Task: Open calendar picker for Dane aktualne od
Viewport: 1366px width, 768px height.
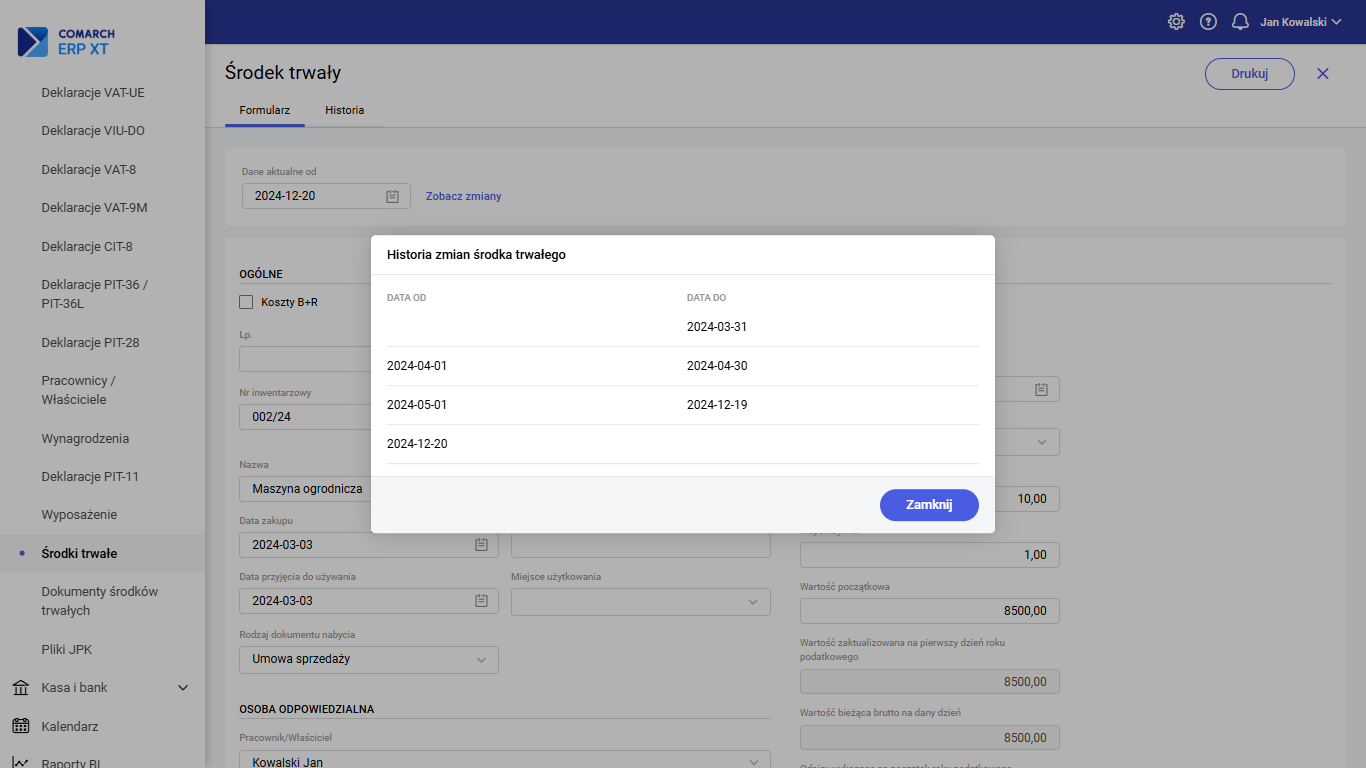Action: pyautogui.click(x=393, y=196)
